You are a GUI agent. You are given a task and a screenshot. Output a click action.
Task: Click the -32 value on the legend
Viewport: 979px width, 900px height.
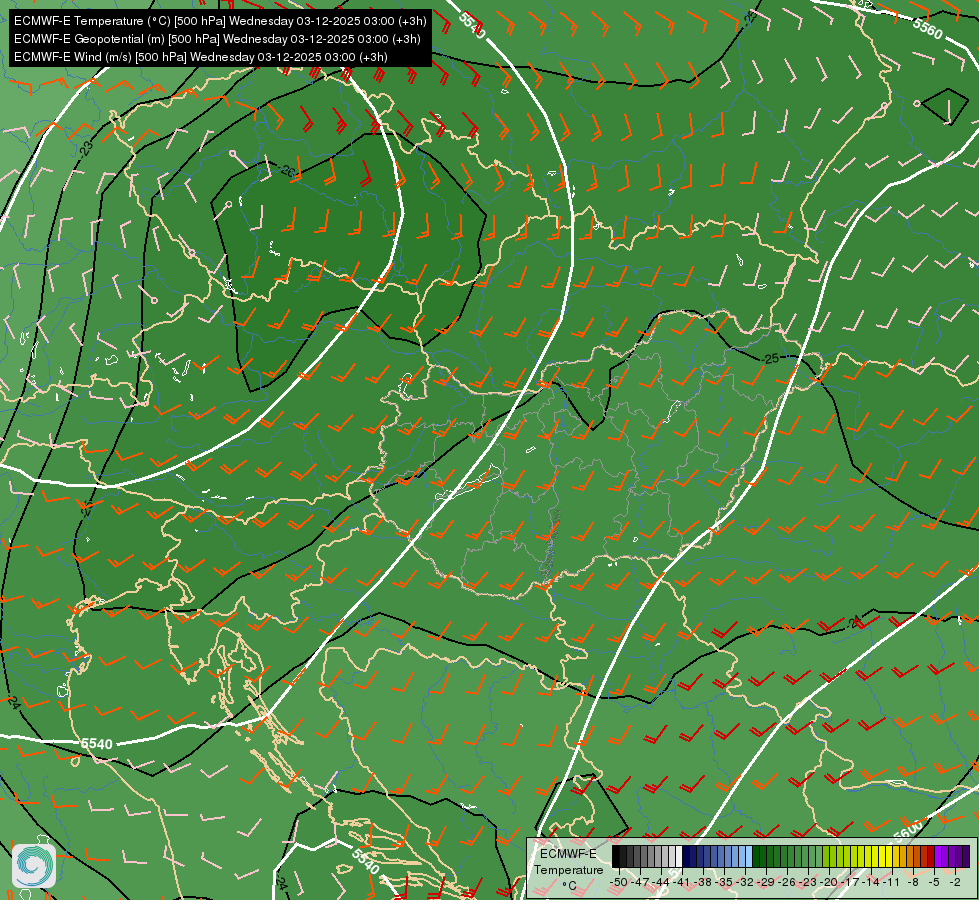tap(744, 883)
